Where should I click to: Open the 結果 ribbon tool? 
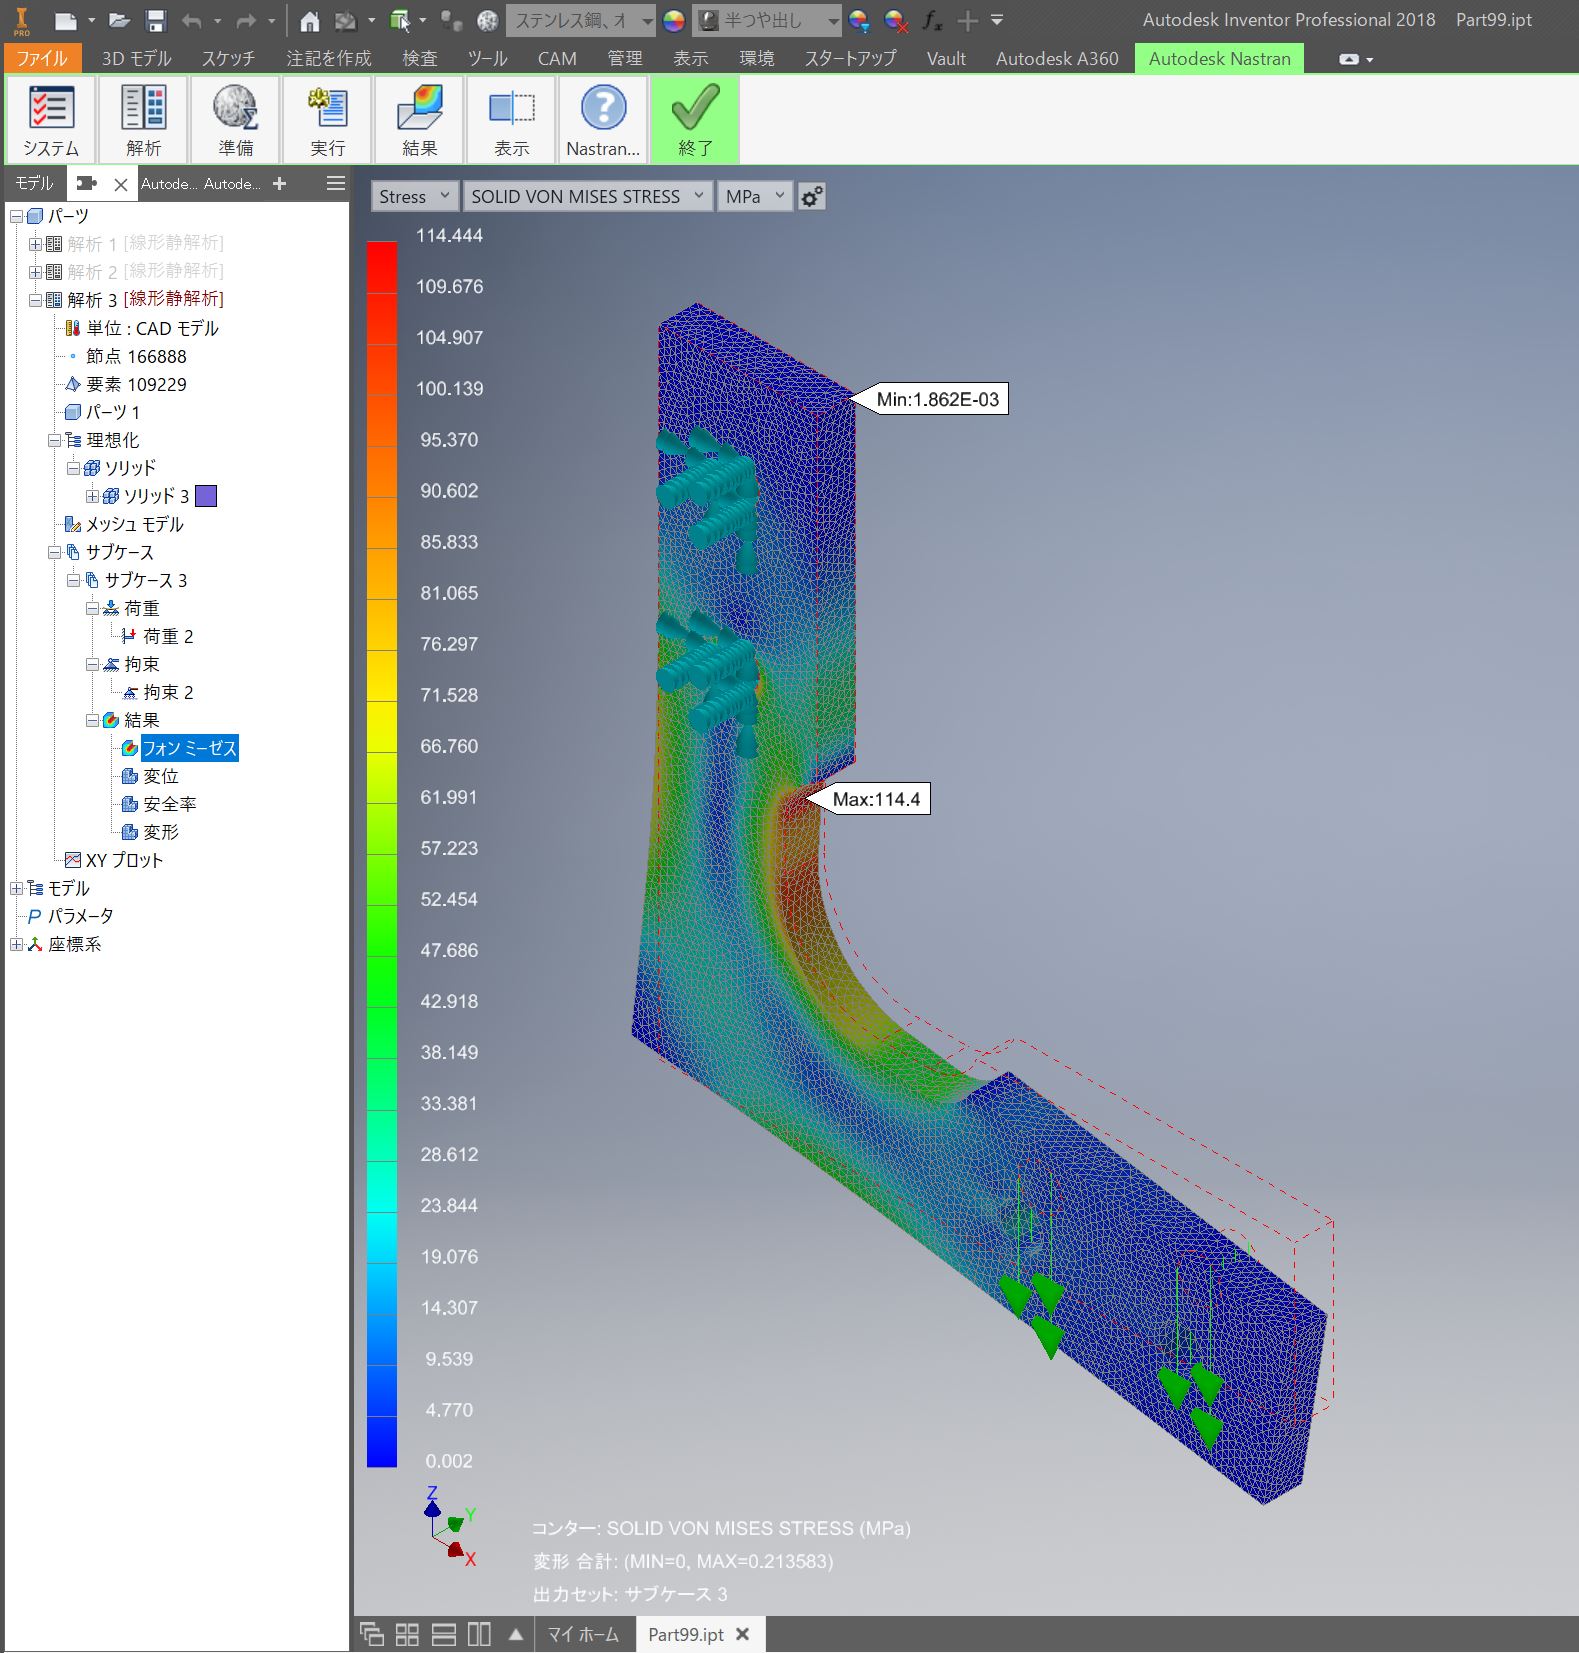click(x=419, y=119)
